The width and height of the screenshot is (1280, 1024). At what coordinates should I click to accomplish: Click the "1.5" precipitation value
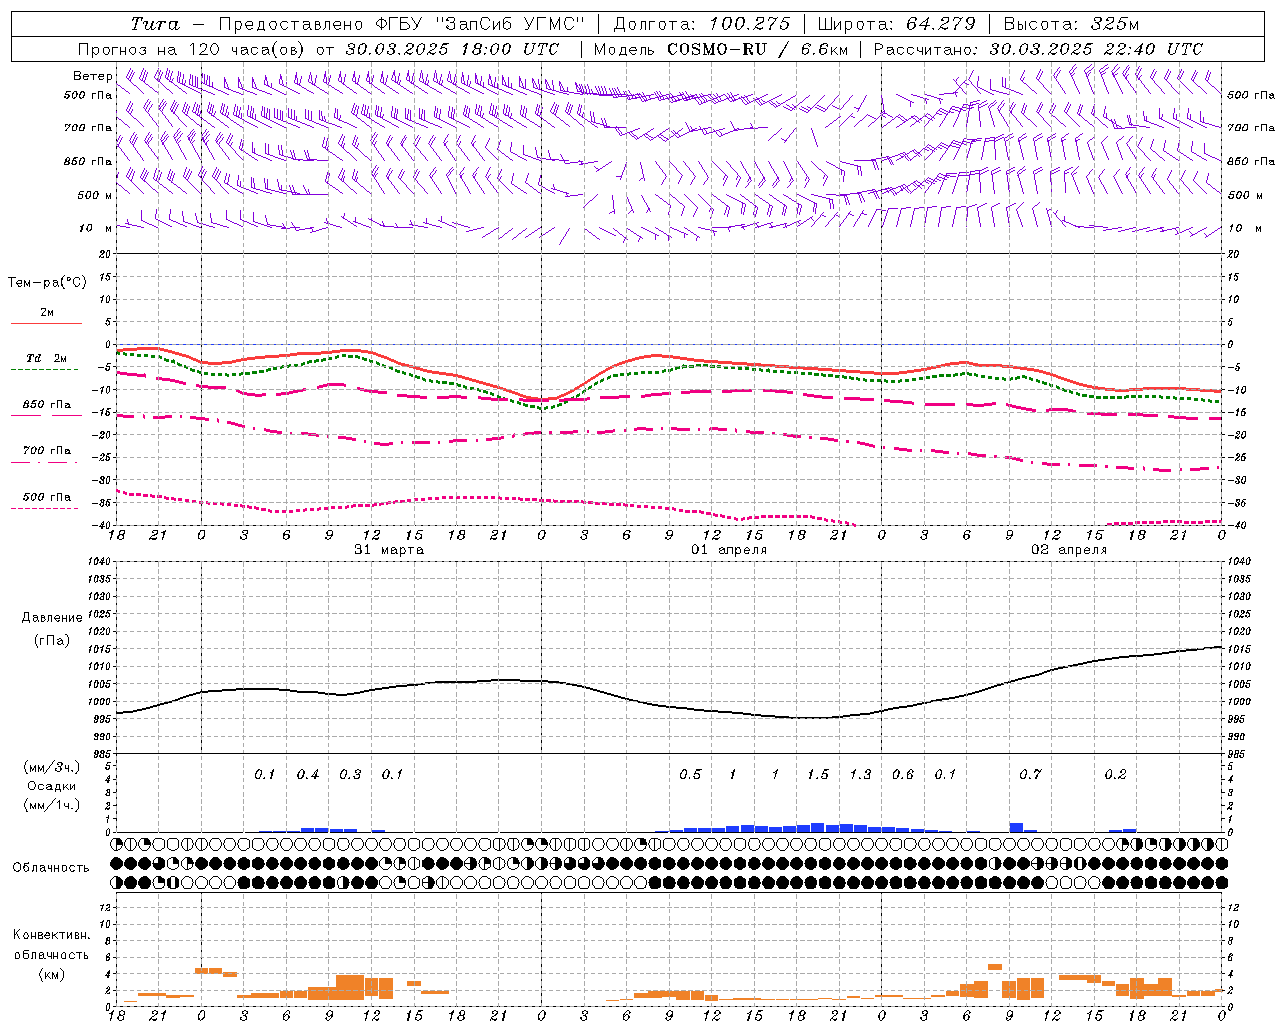click(818, 775)
